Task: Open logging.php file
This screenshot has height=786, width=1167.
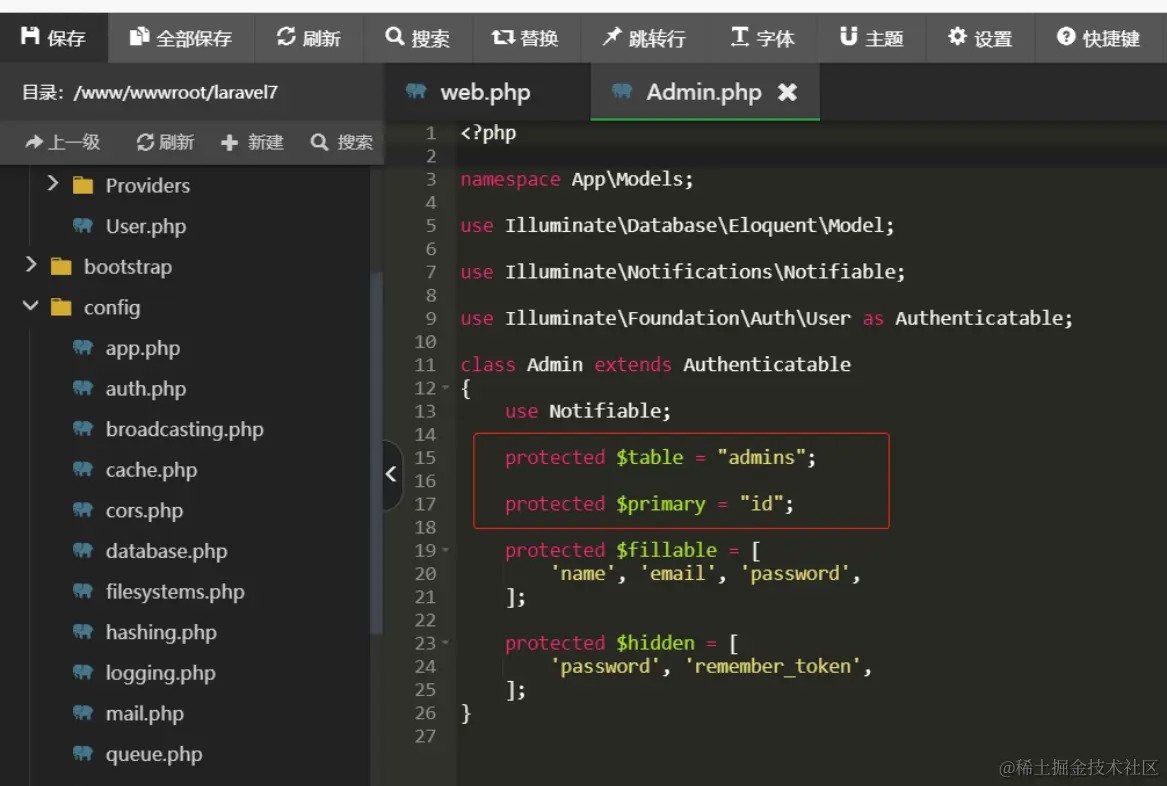Action: pos(161,673)
